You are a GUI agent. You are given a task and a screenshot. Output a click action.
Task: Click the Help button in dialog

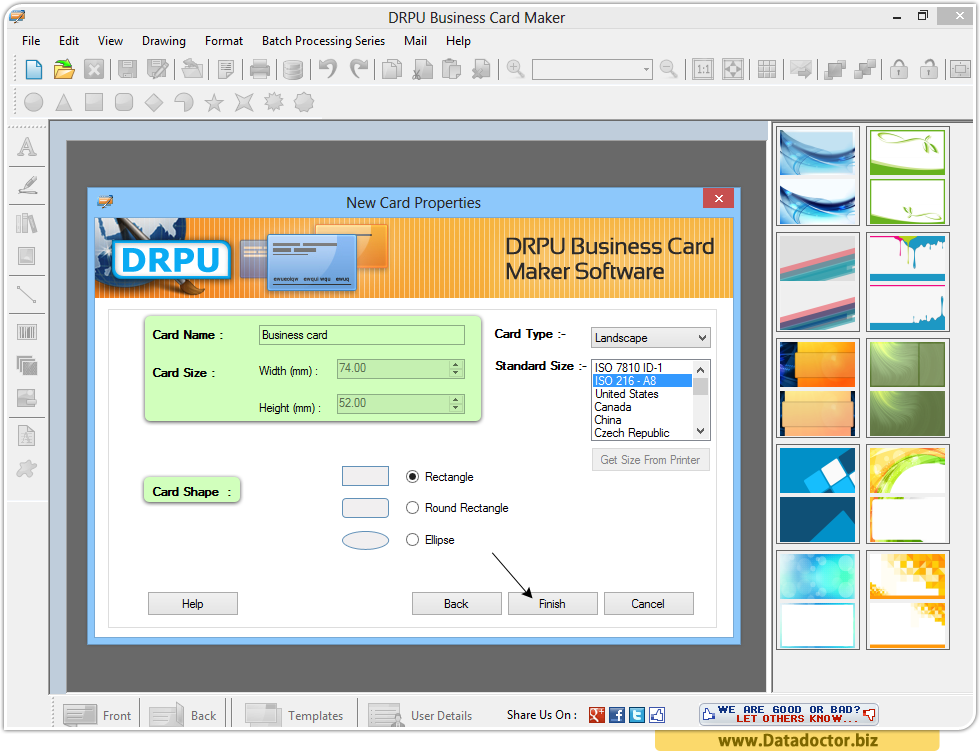point(192,604)
